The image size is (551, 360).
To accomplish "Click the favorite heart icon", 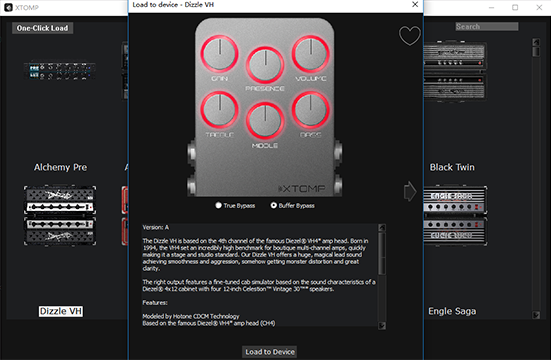I will tap(410, 36).
